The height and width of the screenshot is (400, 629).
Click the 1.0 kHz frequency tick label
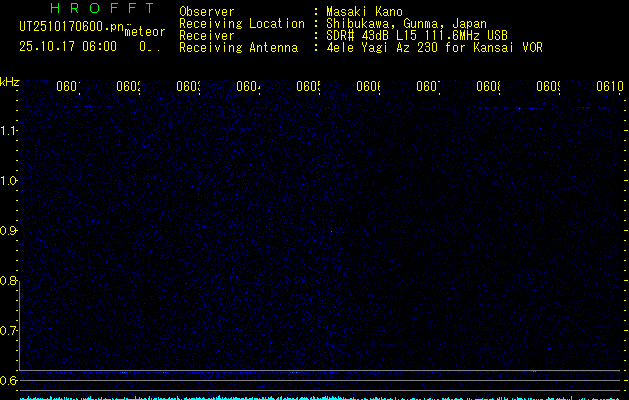[x=8, y=181]
